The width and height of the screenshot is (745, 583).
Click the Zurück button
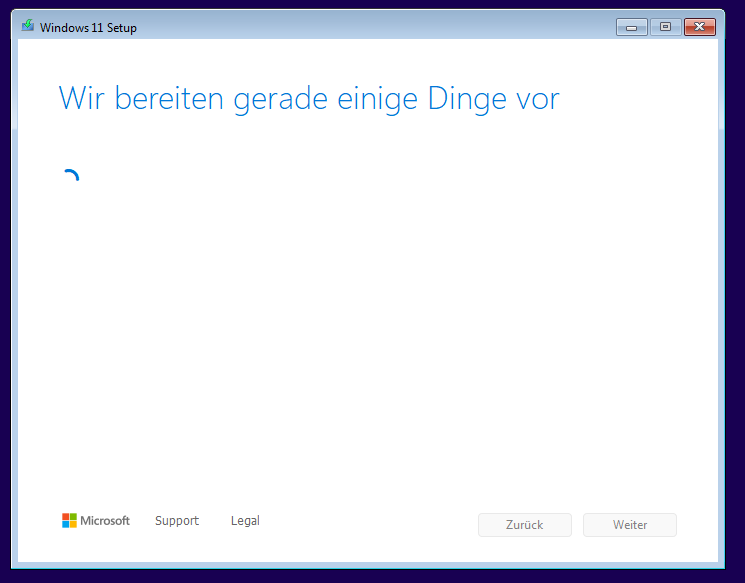point(525,525)
